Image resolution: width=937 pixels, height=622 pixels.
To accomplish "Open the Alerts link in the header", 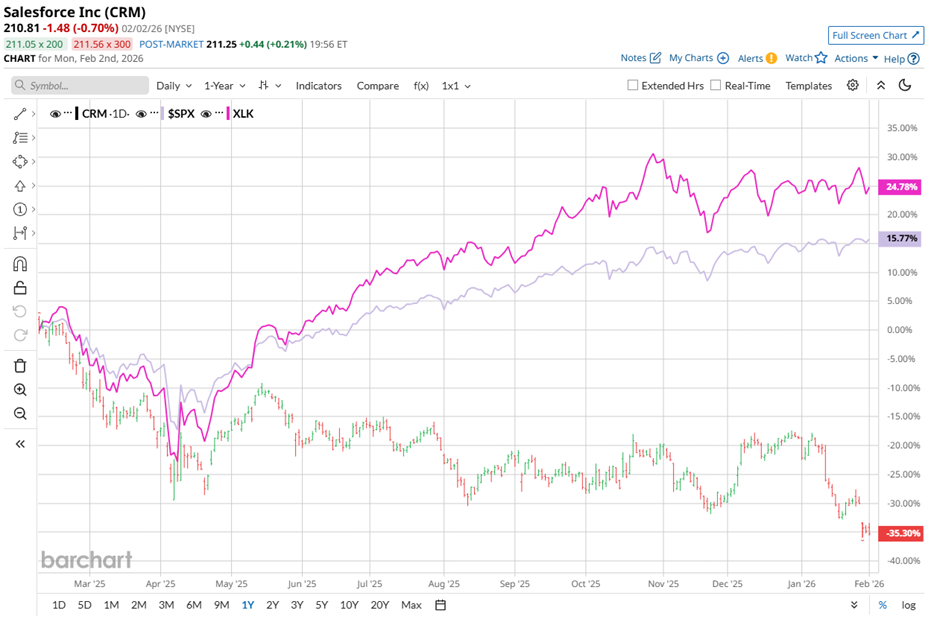I will pos(748,58).
